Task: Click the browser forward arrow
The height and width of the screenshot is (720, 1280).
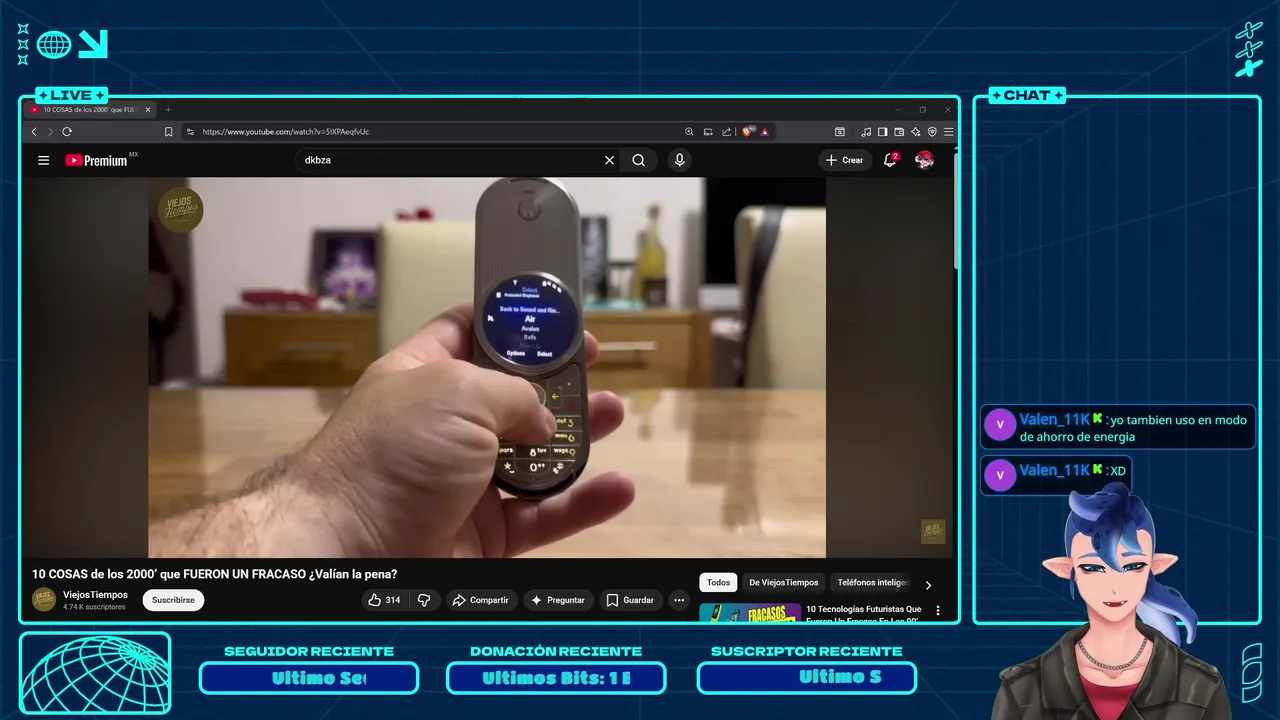Action: tap(50, 132)
